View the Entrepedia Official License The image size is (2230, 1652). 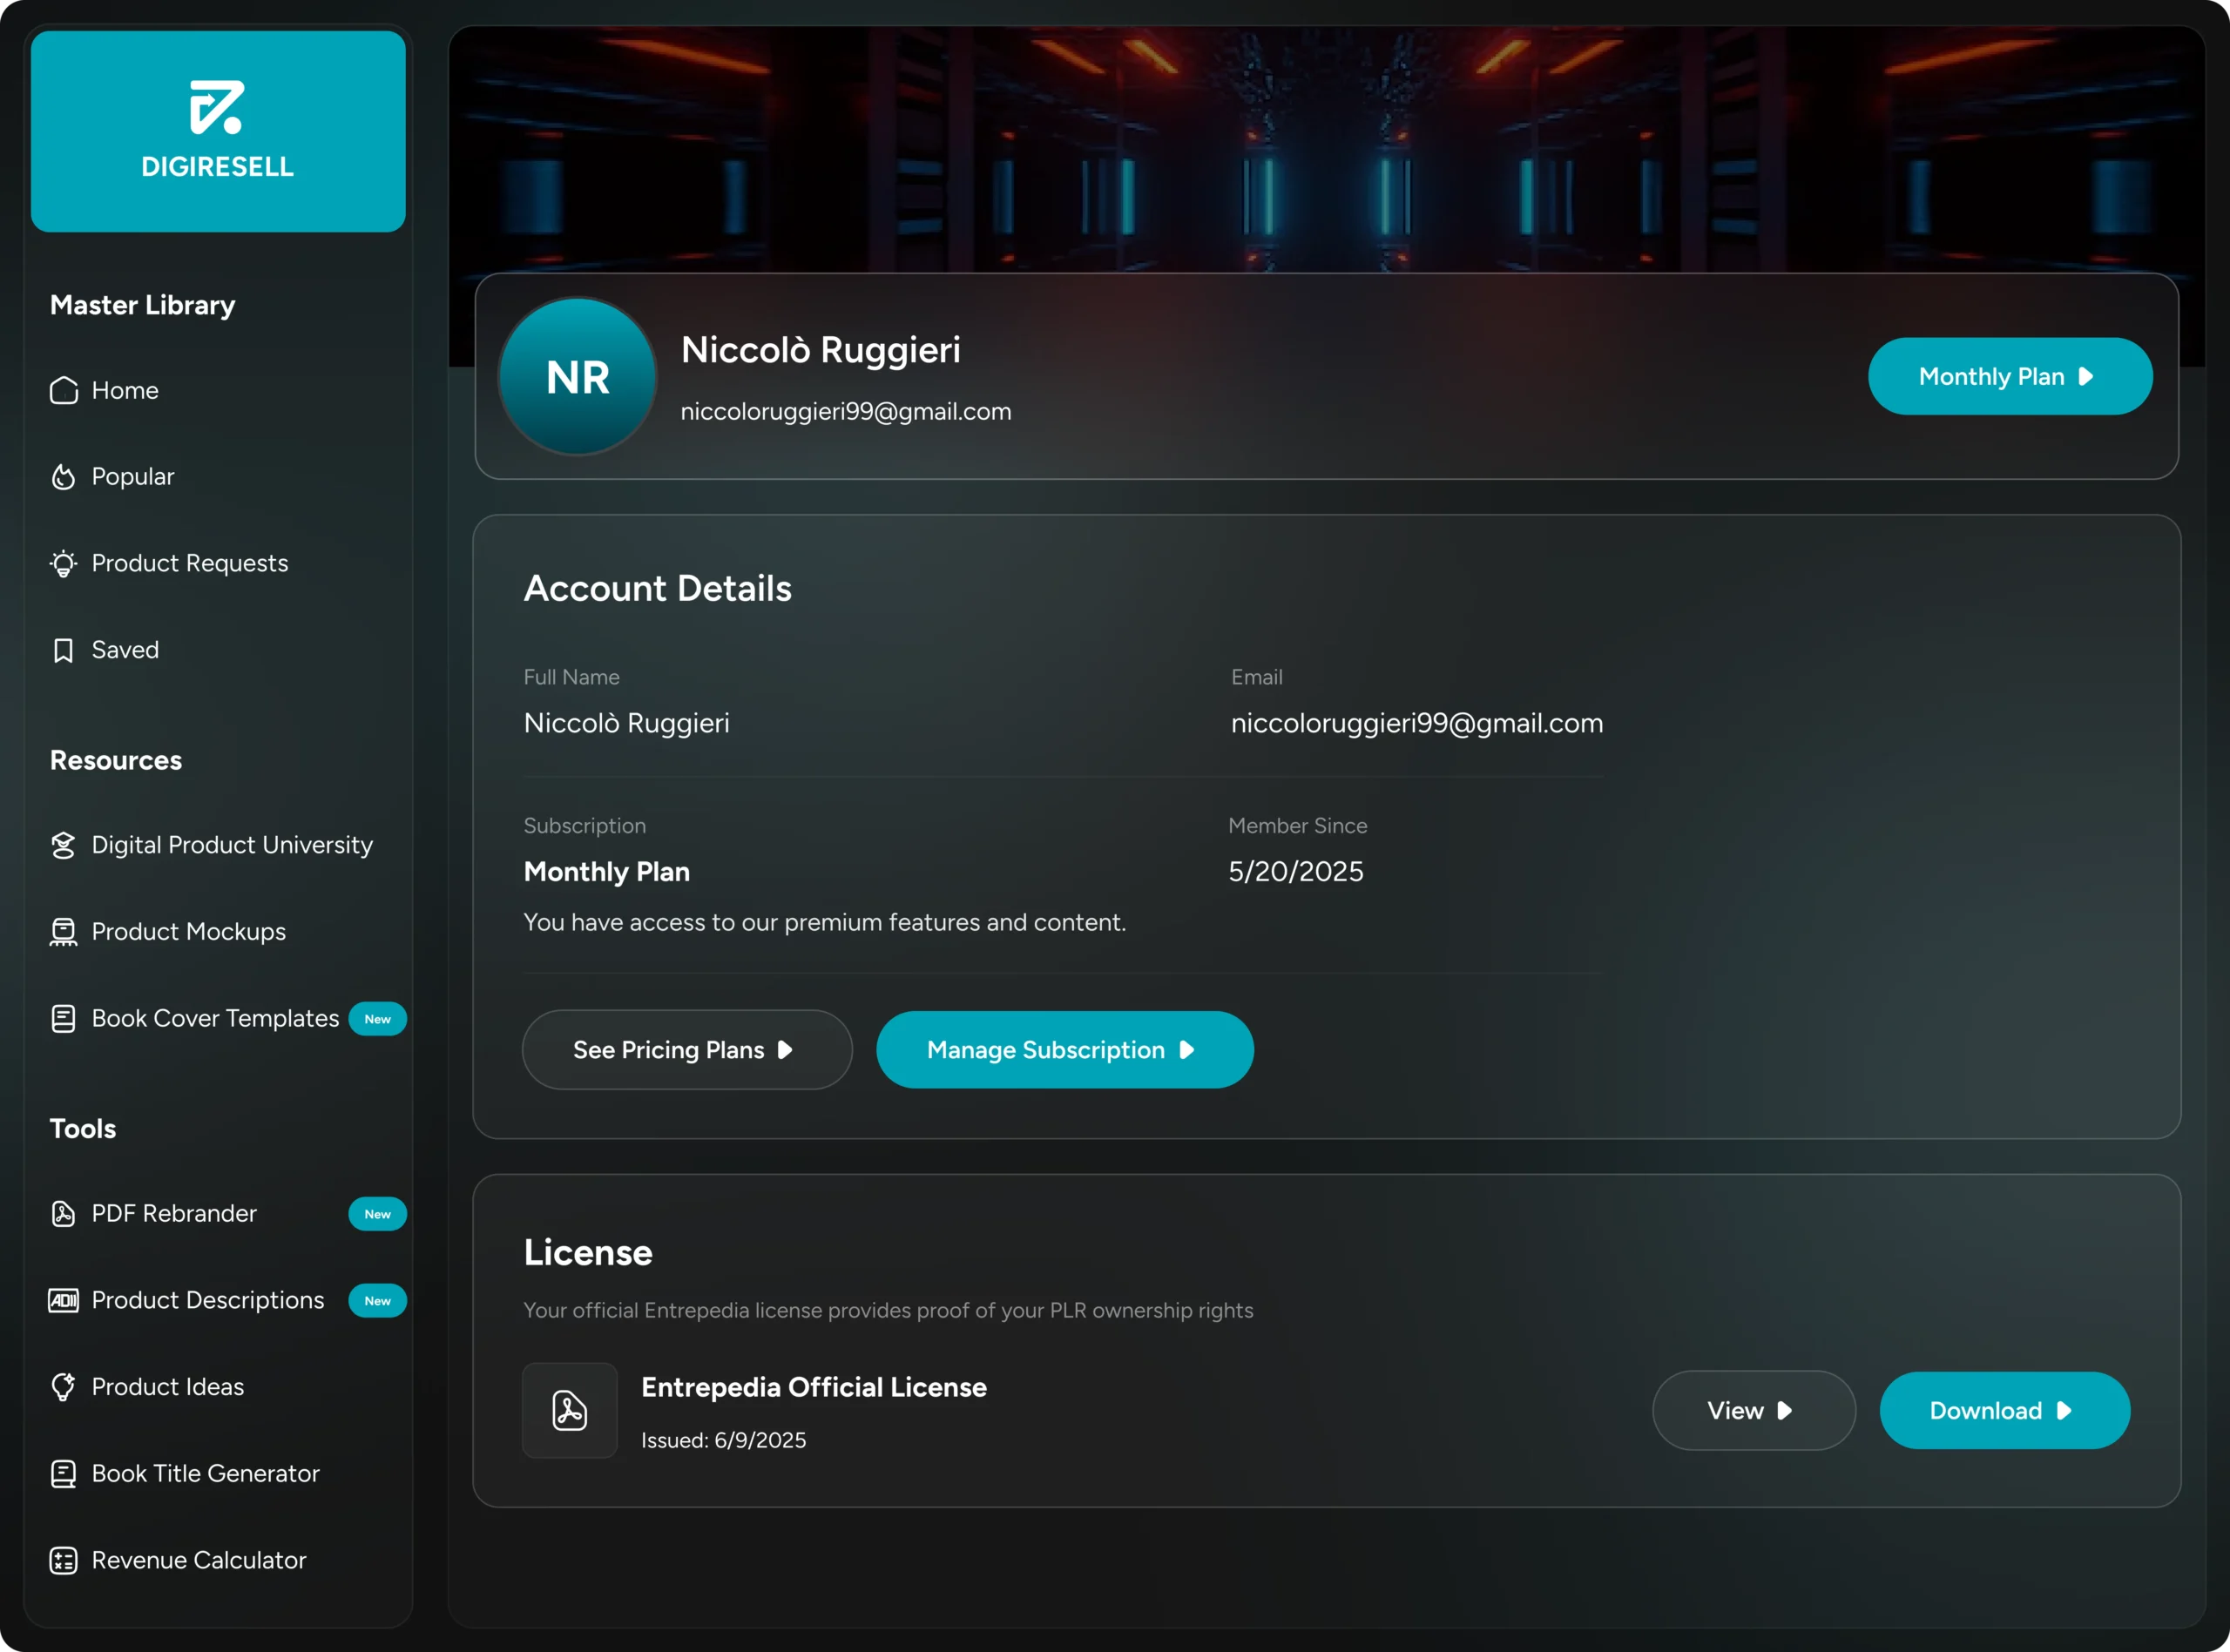1754,1410
